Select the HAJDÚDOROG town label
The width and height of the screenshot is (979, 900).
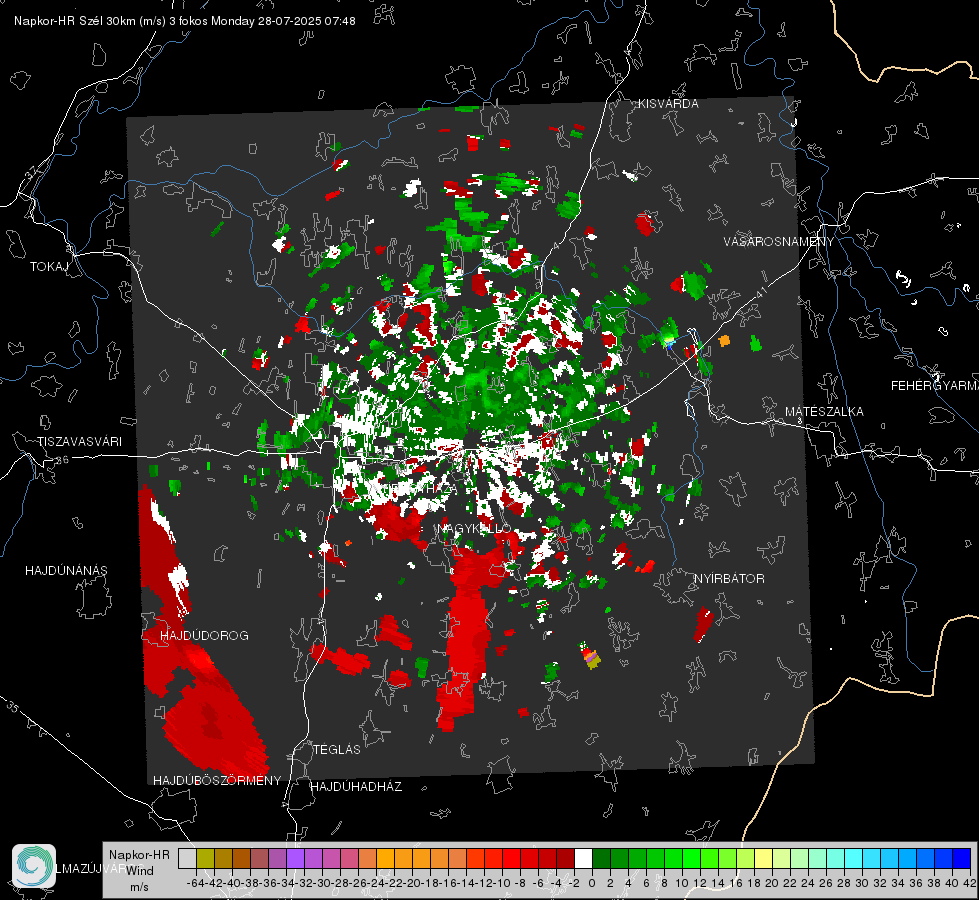204,635
